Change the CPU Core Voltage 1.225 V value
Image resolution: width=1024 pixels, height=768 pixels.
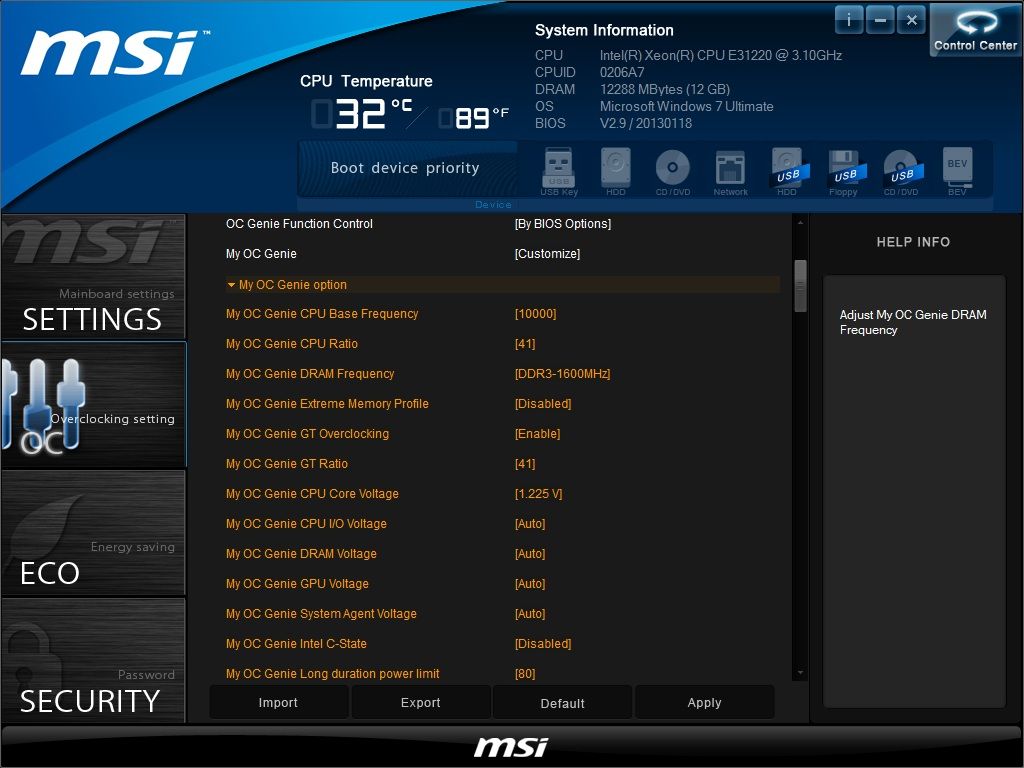pos(538,494)
